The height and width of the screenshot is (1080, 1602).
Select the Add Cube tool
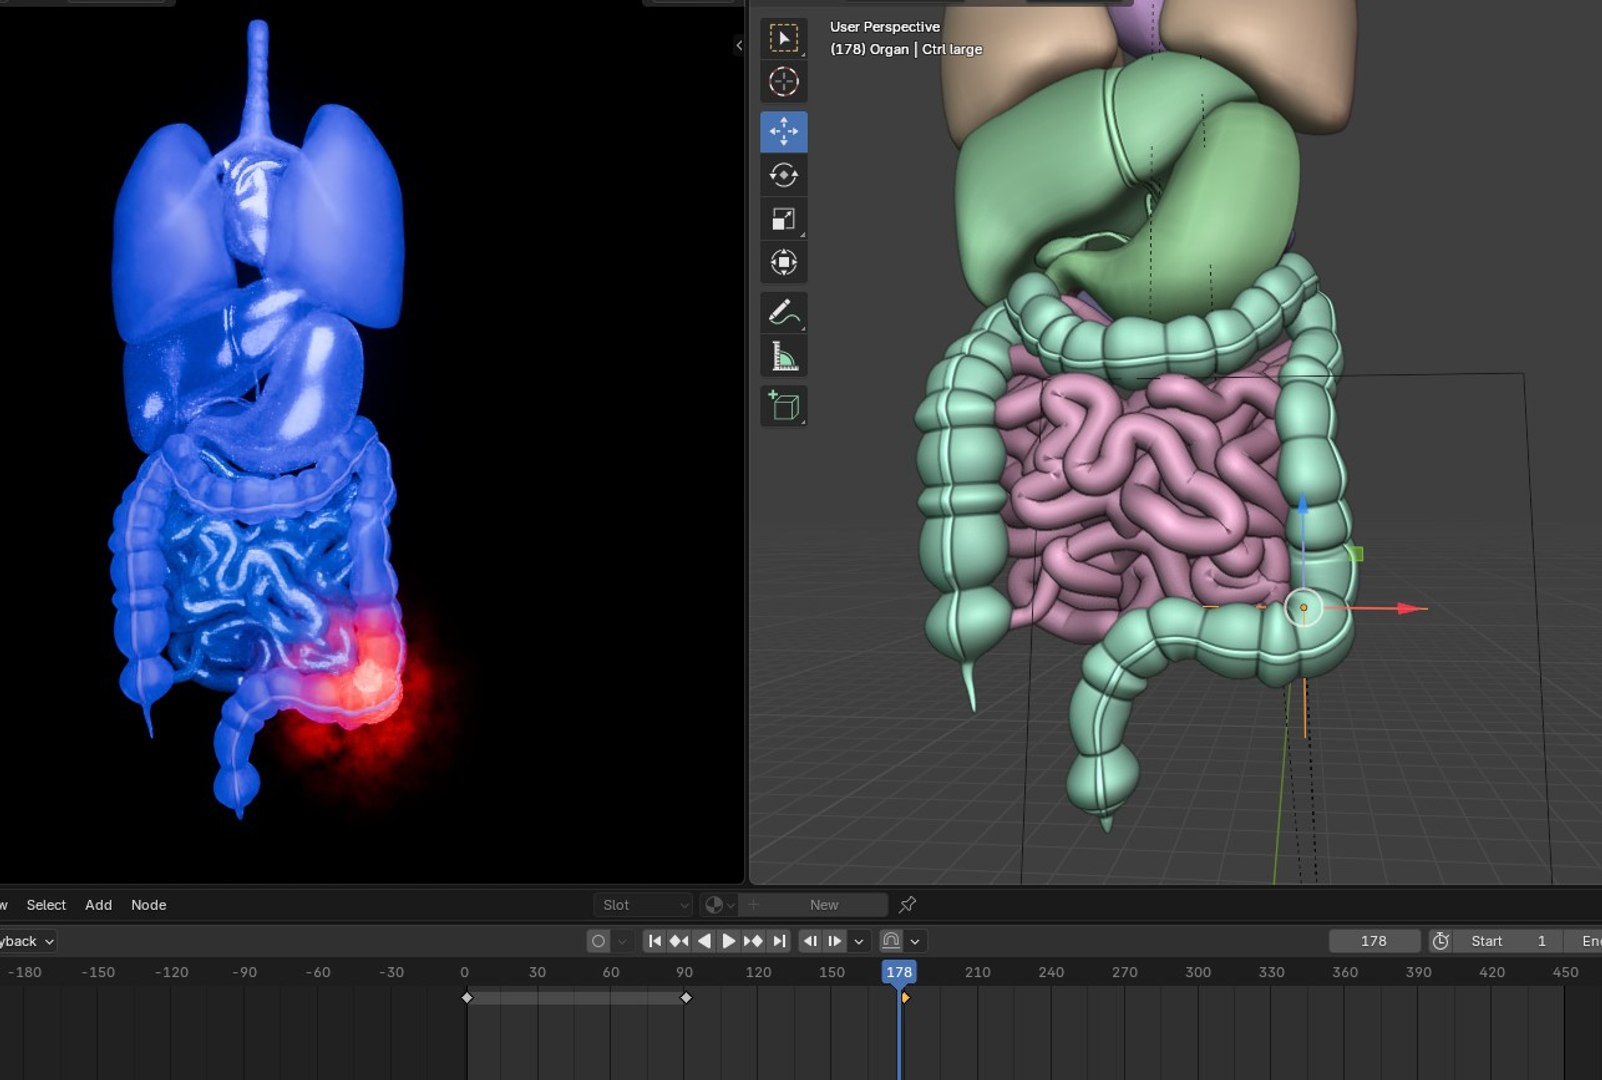click(x=784, y=406)
